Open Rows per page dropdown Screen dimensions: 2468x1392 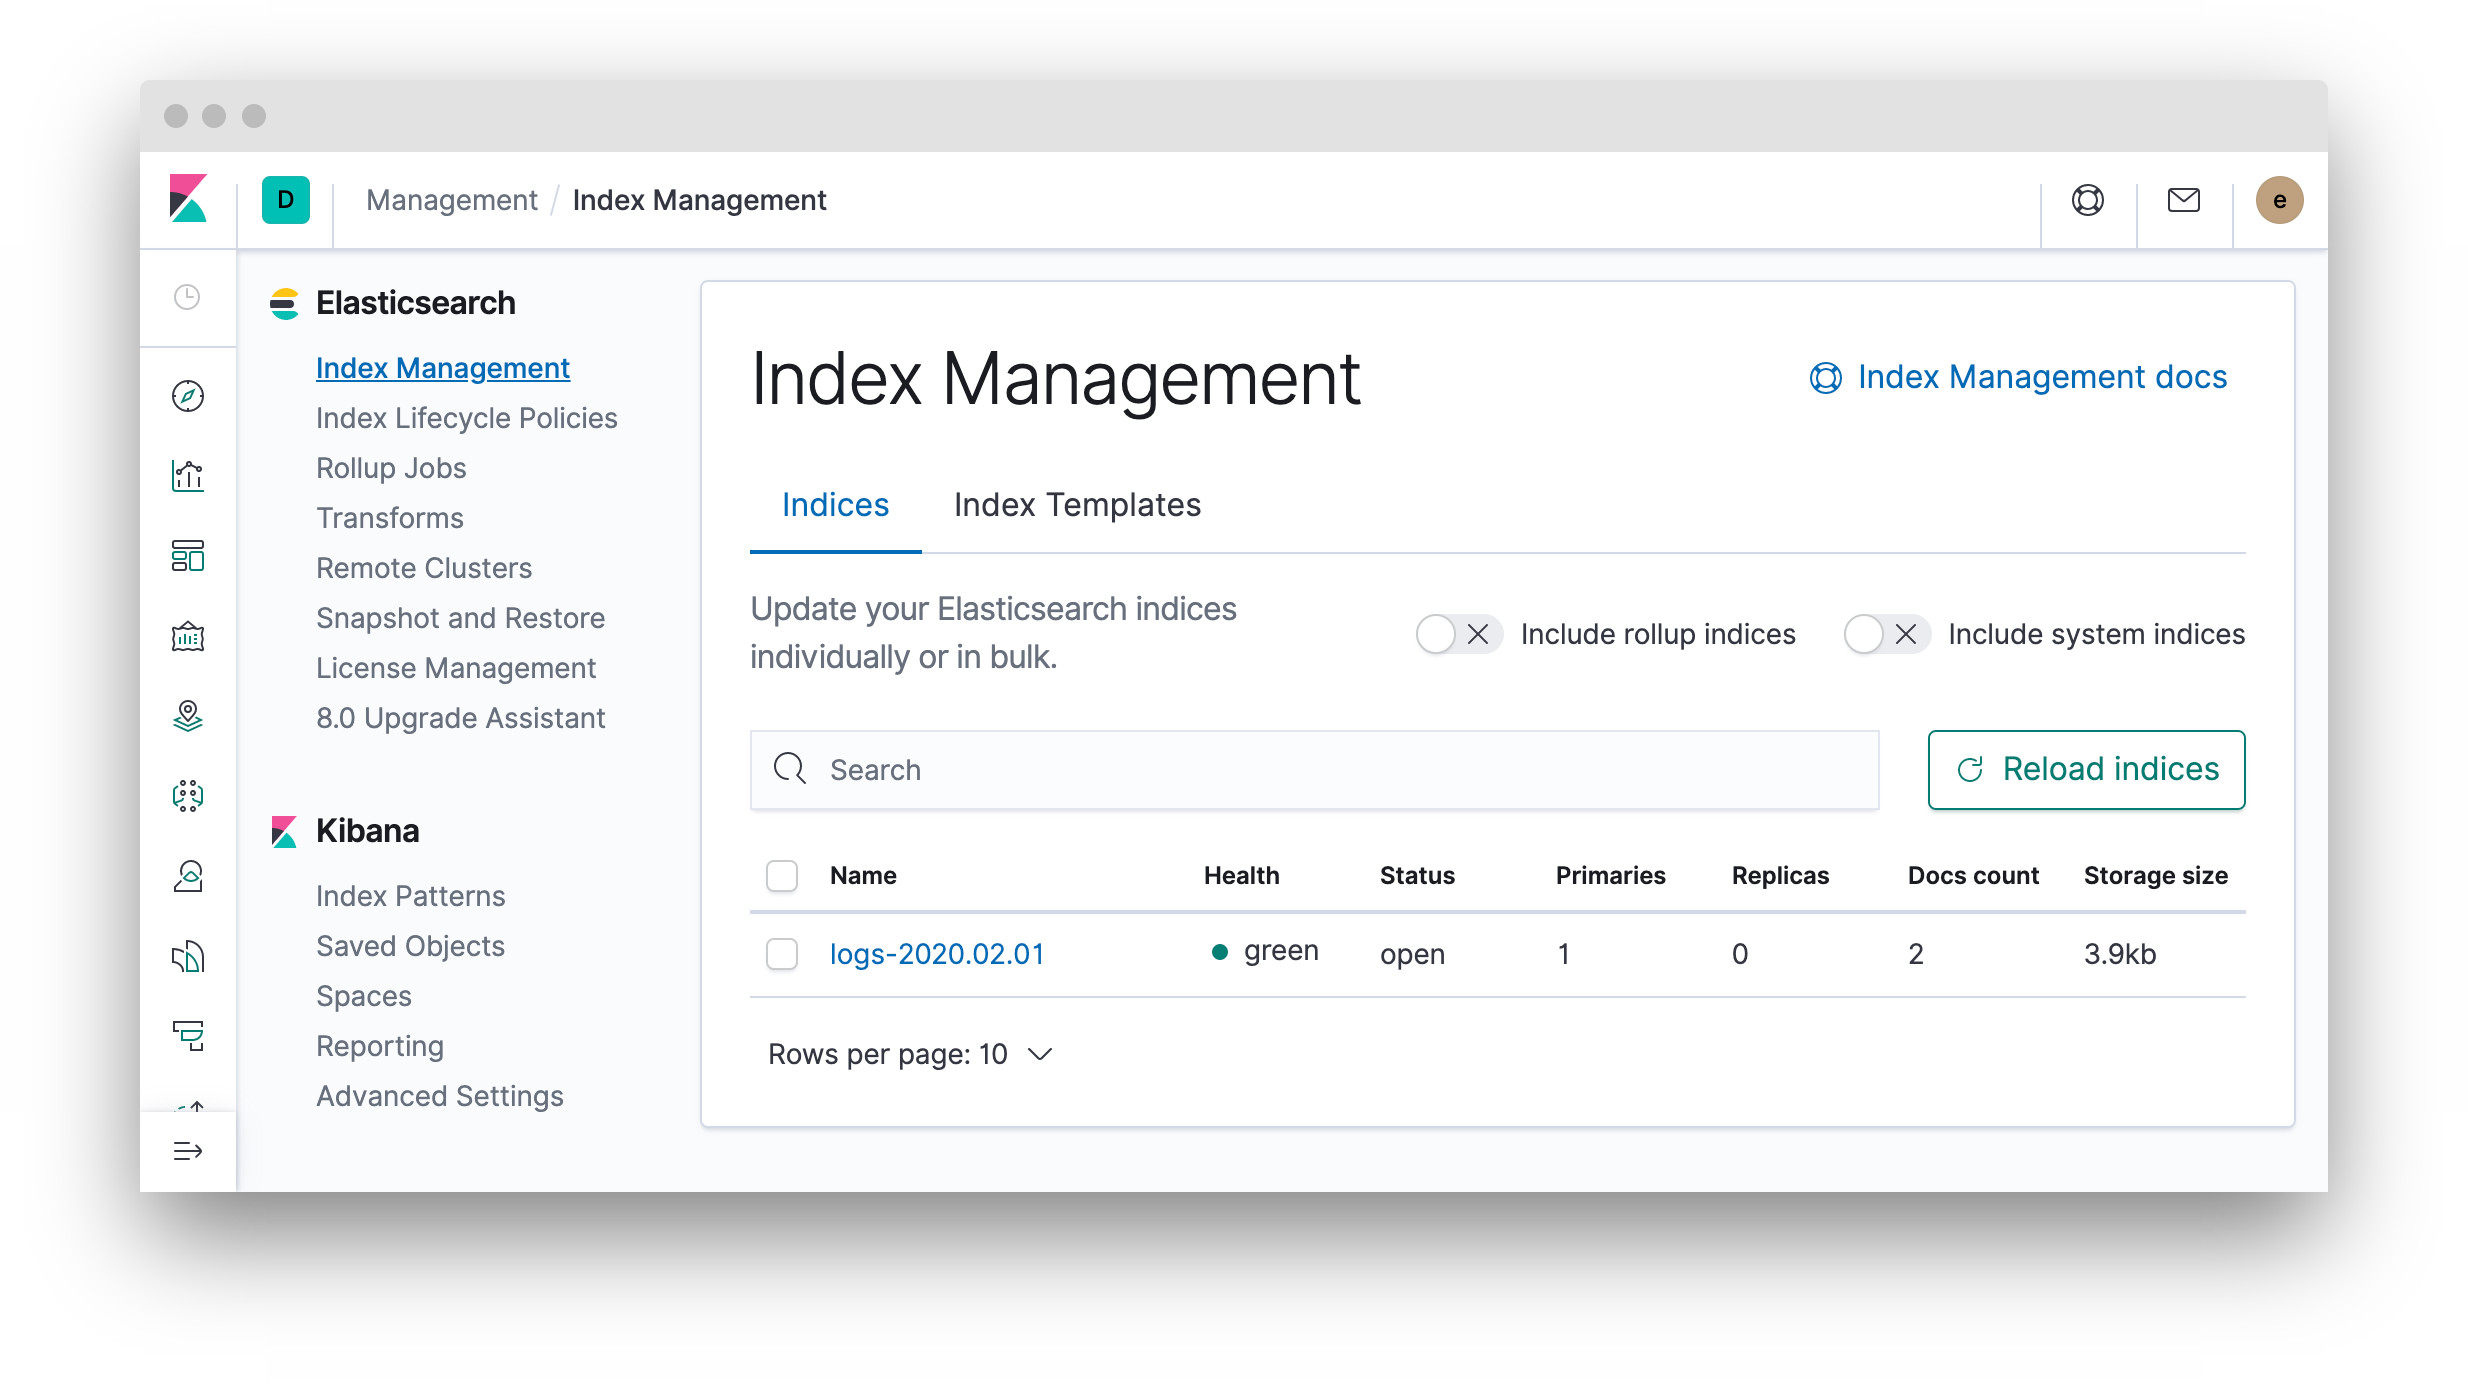pos(910,1054)
